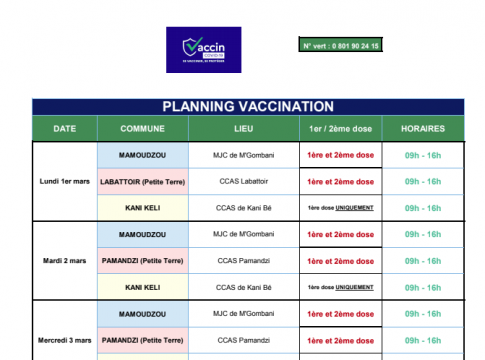485x360 pixels.
Task: Select the Lundi 1er mars date cell
Action: [x=65, y=181]
